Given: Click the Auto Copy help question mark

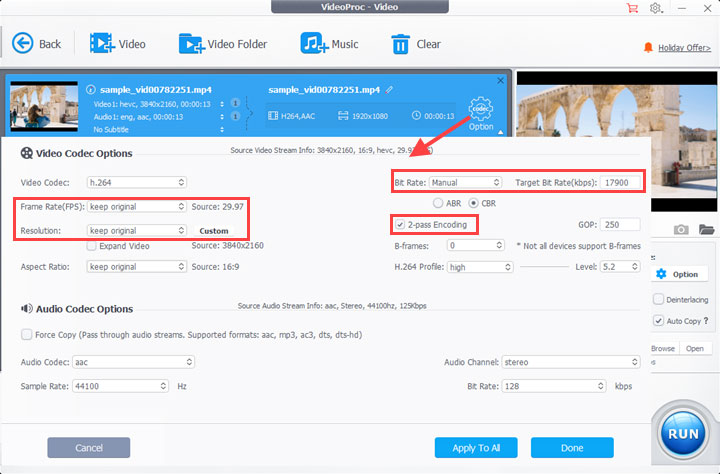Looking at the screenshot, I should coord(706,321).
